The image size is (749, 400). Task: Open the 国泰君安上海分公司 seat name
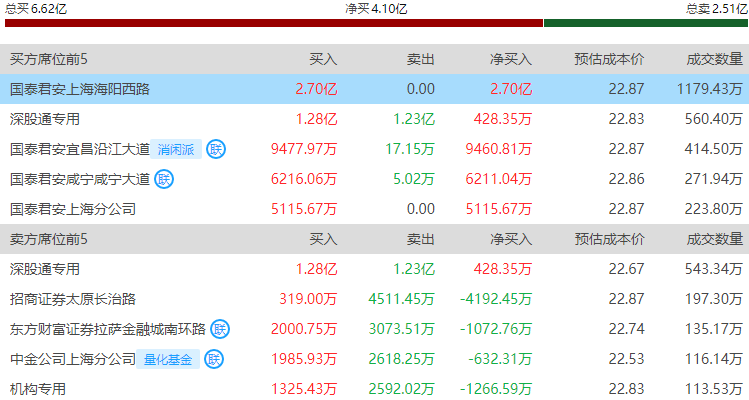(x=73, y=209)
